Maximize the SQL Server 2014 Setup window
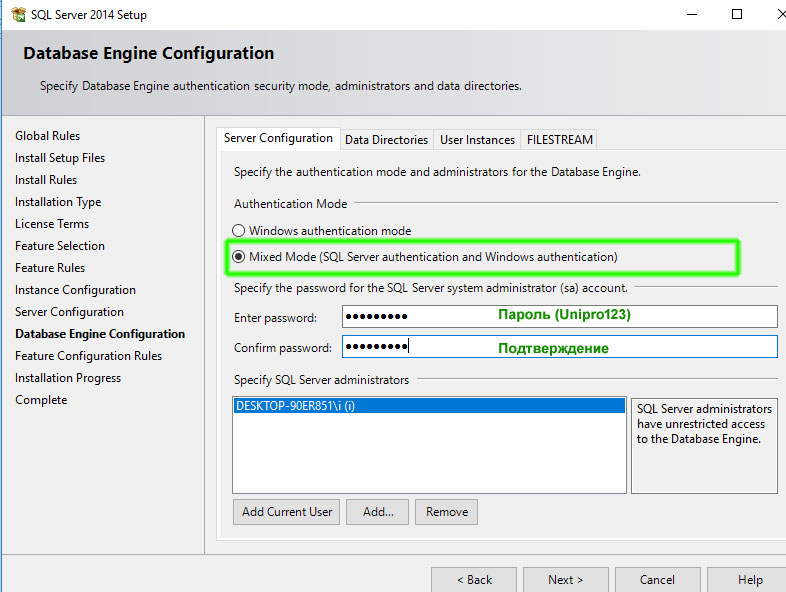Viewport: 786px width, 592px height. (x=737, y=15)
